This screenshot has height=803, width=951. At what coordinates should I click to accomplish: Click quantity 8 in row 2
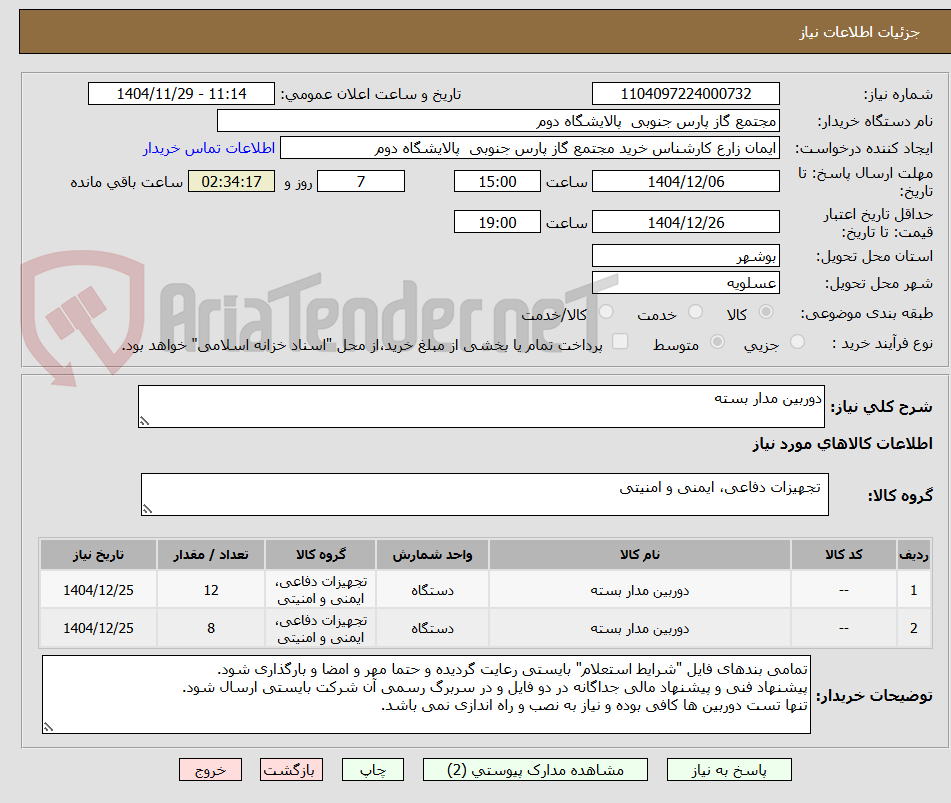(210, 628)
